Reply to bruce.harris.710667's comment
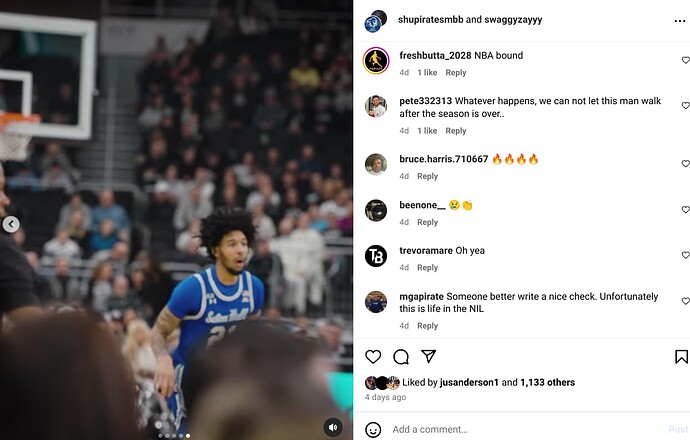 pos(427,176)
